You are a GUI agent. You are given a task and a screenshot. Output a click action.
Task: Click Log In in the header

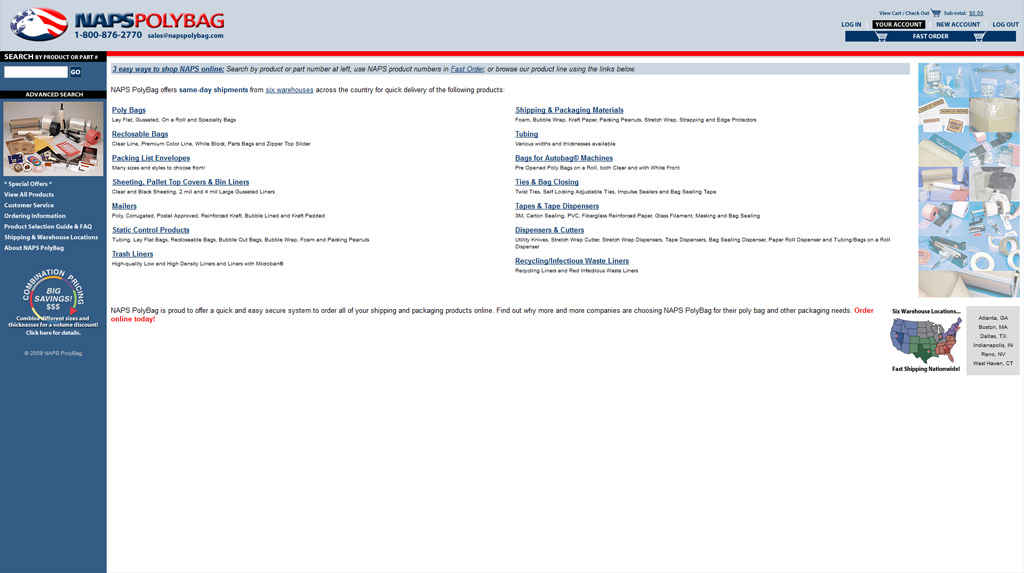coord(851,25)
